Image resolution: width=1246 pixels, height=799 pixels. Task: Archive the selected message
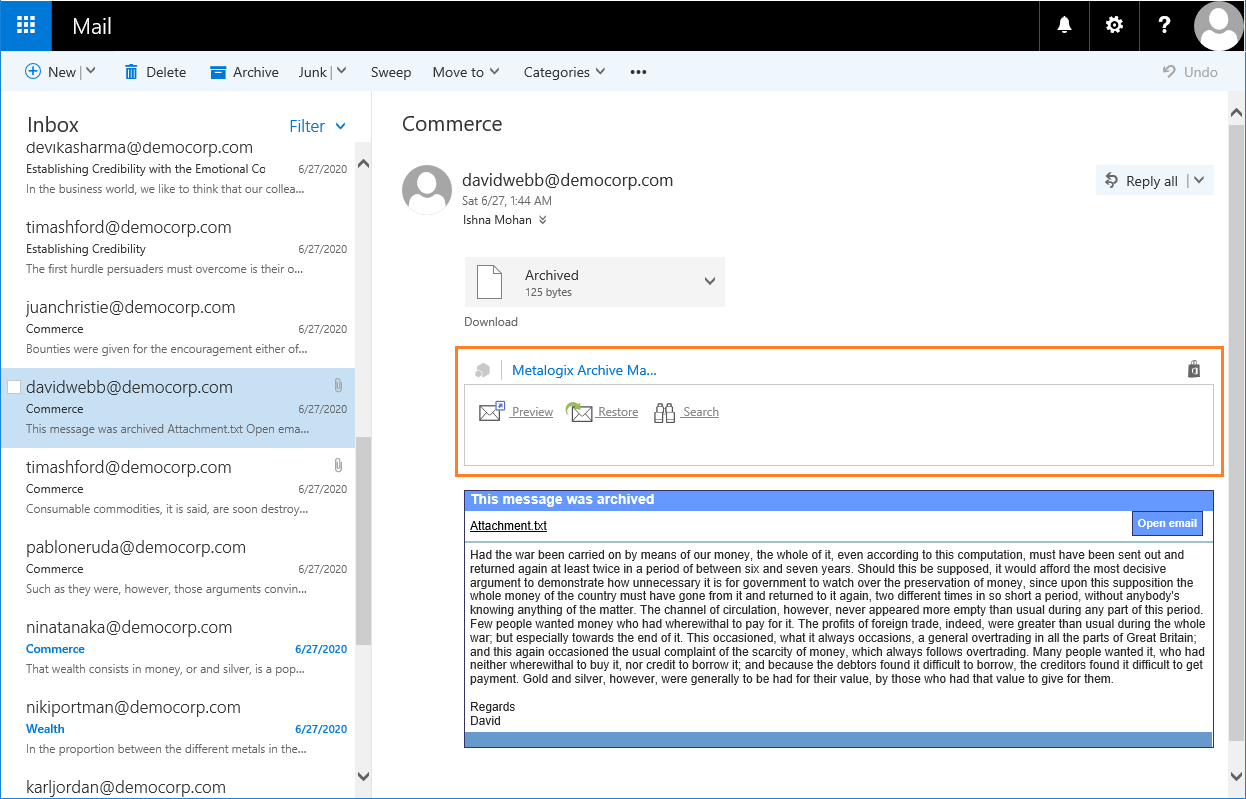pos(244,72)
